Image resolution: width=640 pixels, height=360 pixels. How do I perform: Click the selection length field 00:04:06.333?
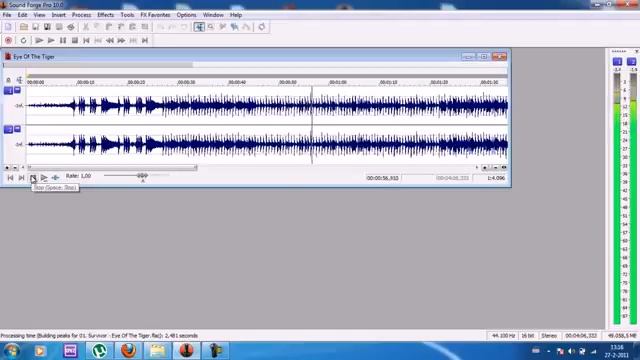click(x=452, y=178)
